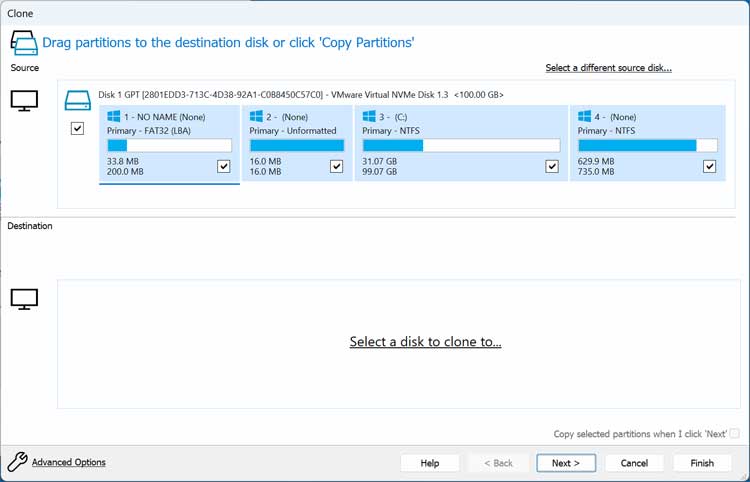The height and width of the screenshot is (482, 750).
Task: Toggle the whole Disk 1 checkbox
Action: [x=77, y=128]
